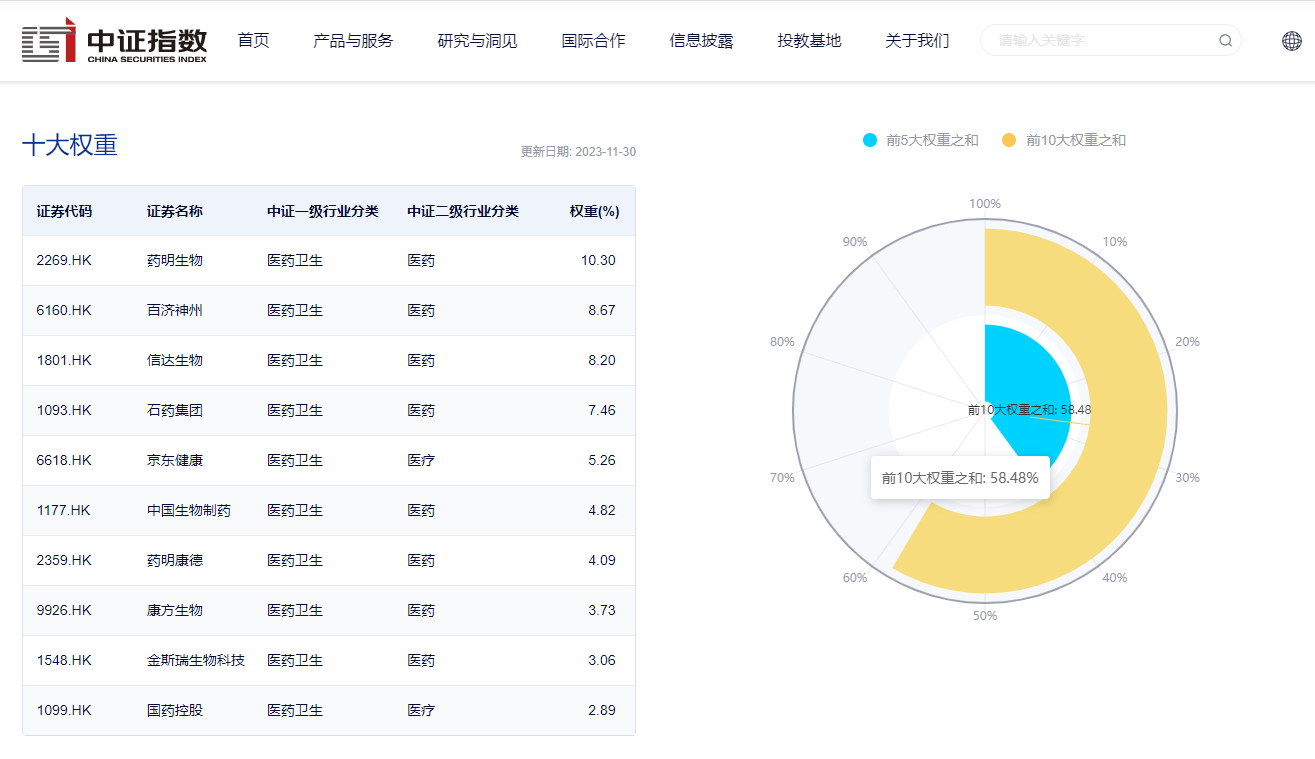1315x759 pixels.
Task: Click the 2359.HK security code
Action: (64, 560)
